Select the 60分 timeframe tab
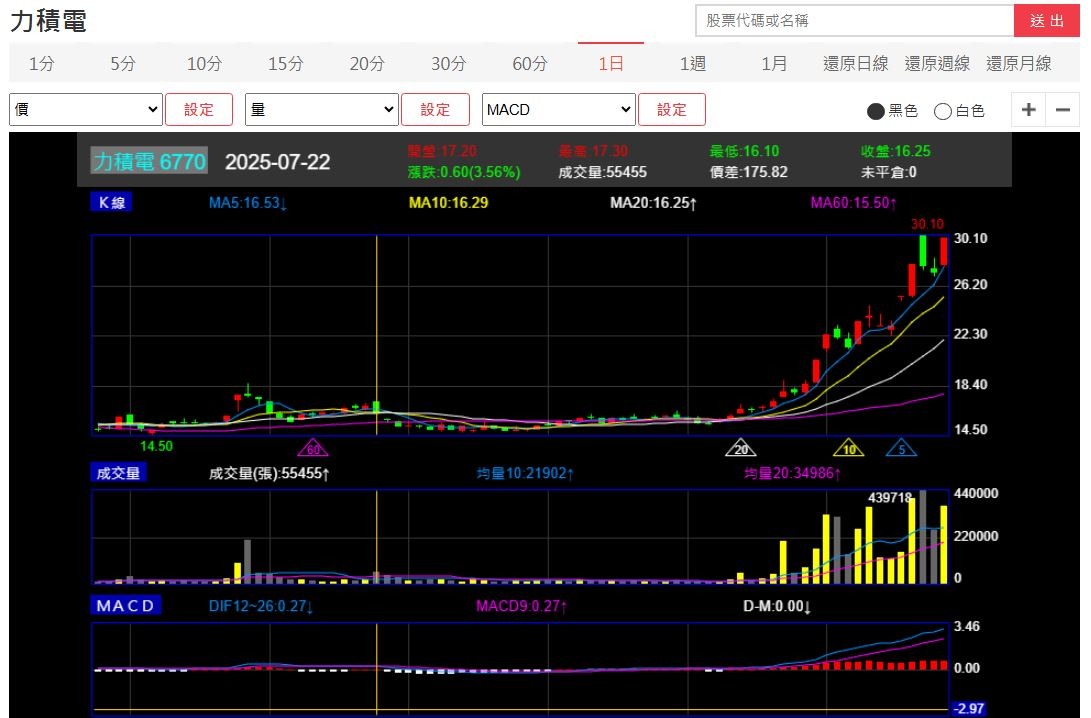This screenshot has height=718, width=1091. pos(530,64)
